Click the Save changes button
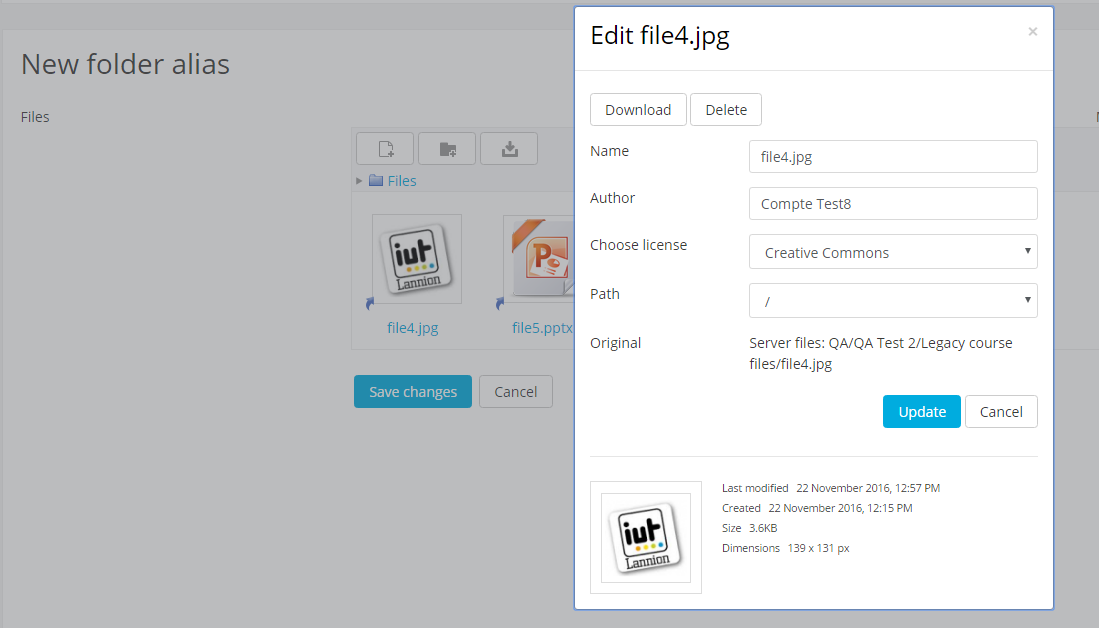This screenshot has width=1099, height=628. click(413, 392)
